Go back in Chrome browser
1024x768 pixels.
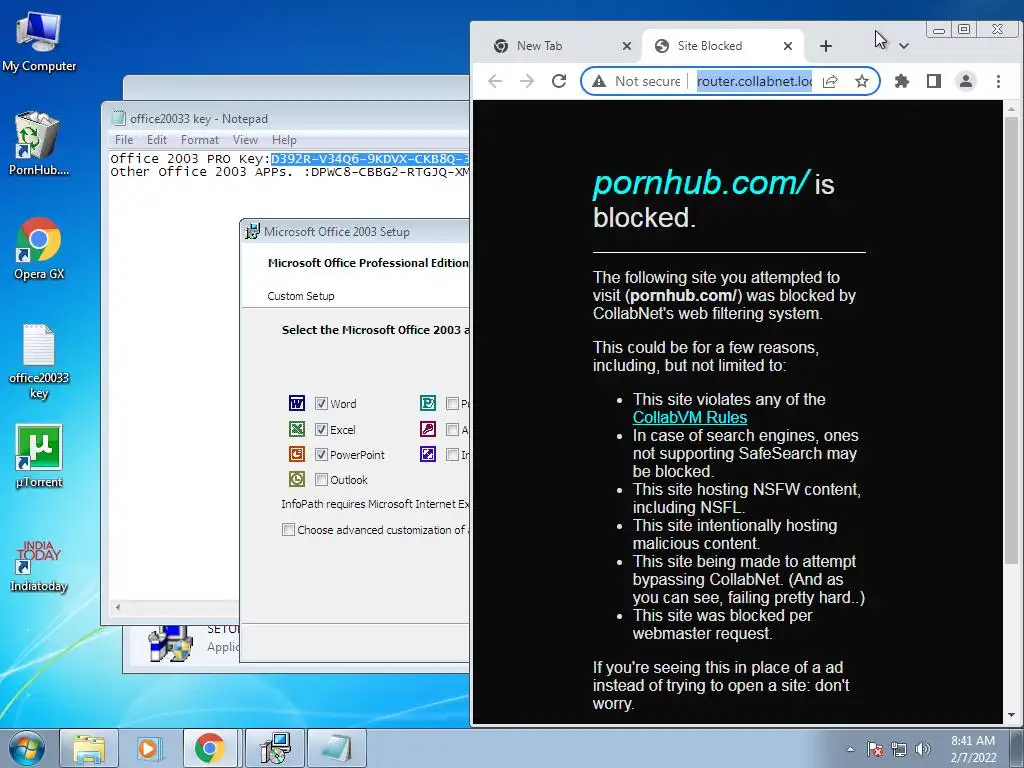[x=495, y=81]
